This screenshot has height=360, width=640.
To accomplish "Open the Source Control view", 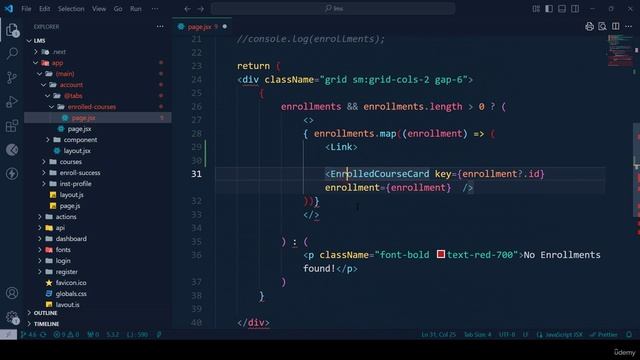I will [x=12, y=78].
